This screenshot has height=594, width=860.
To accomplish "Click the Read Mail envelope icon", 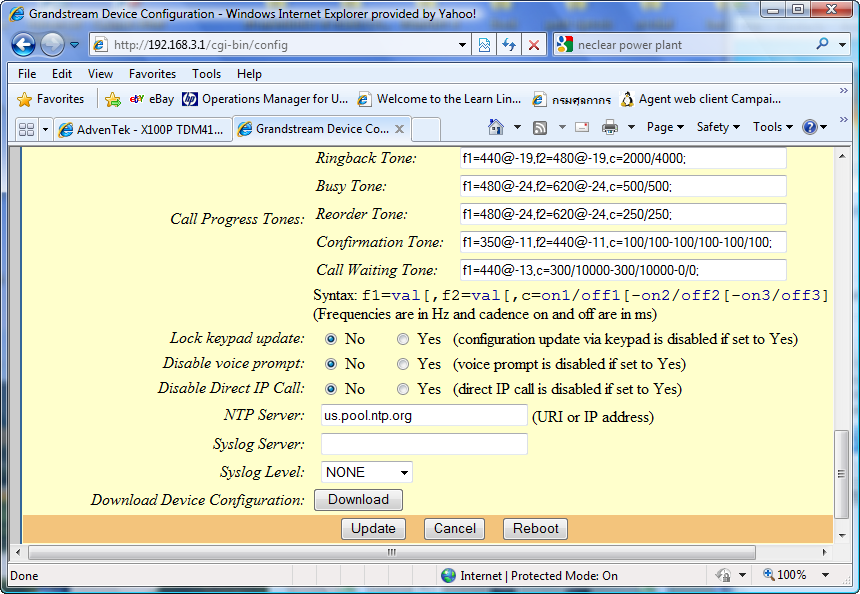I will (x=582, y=127).
